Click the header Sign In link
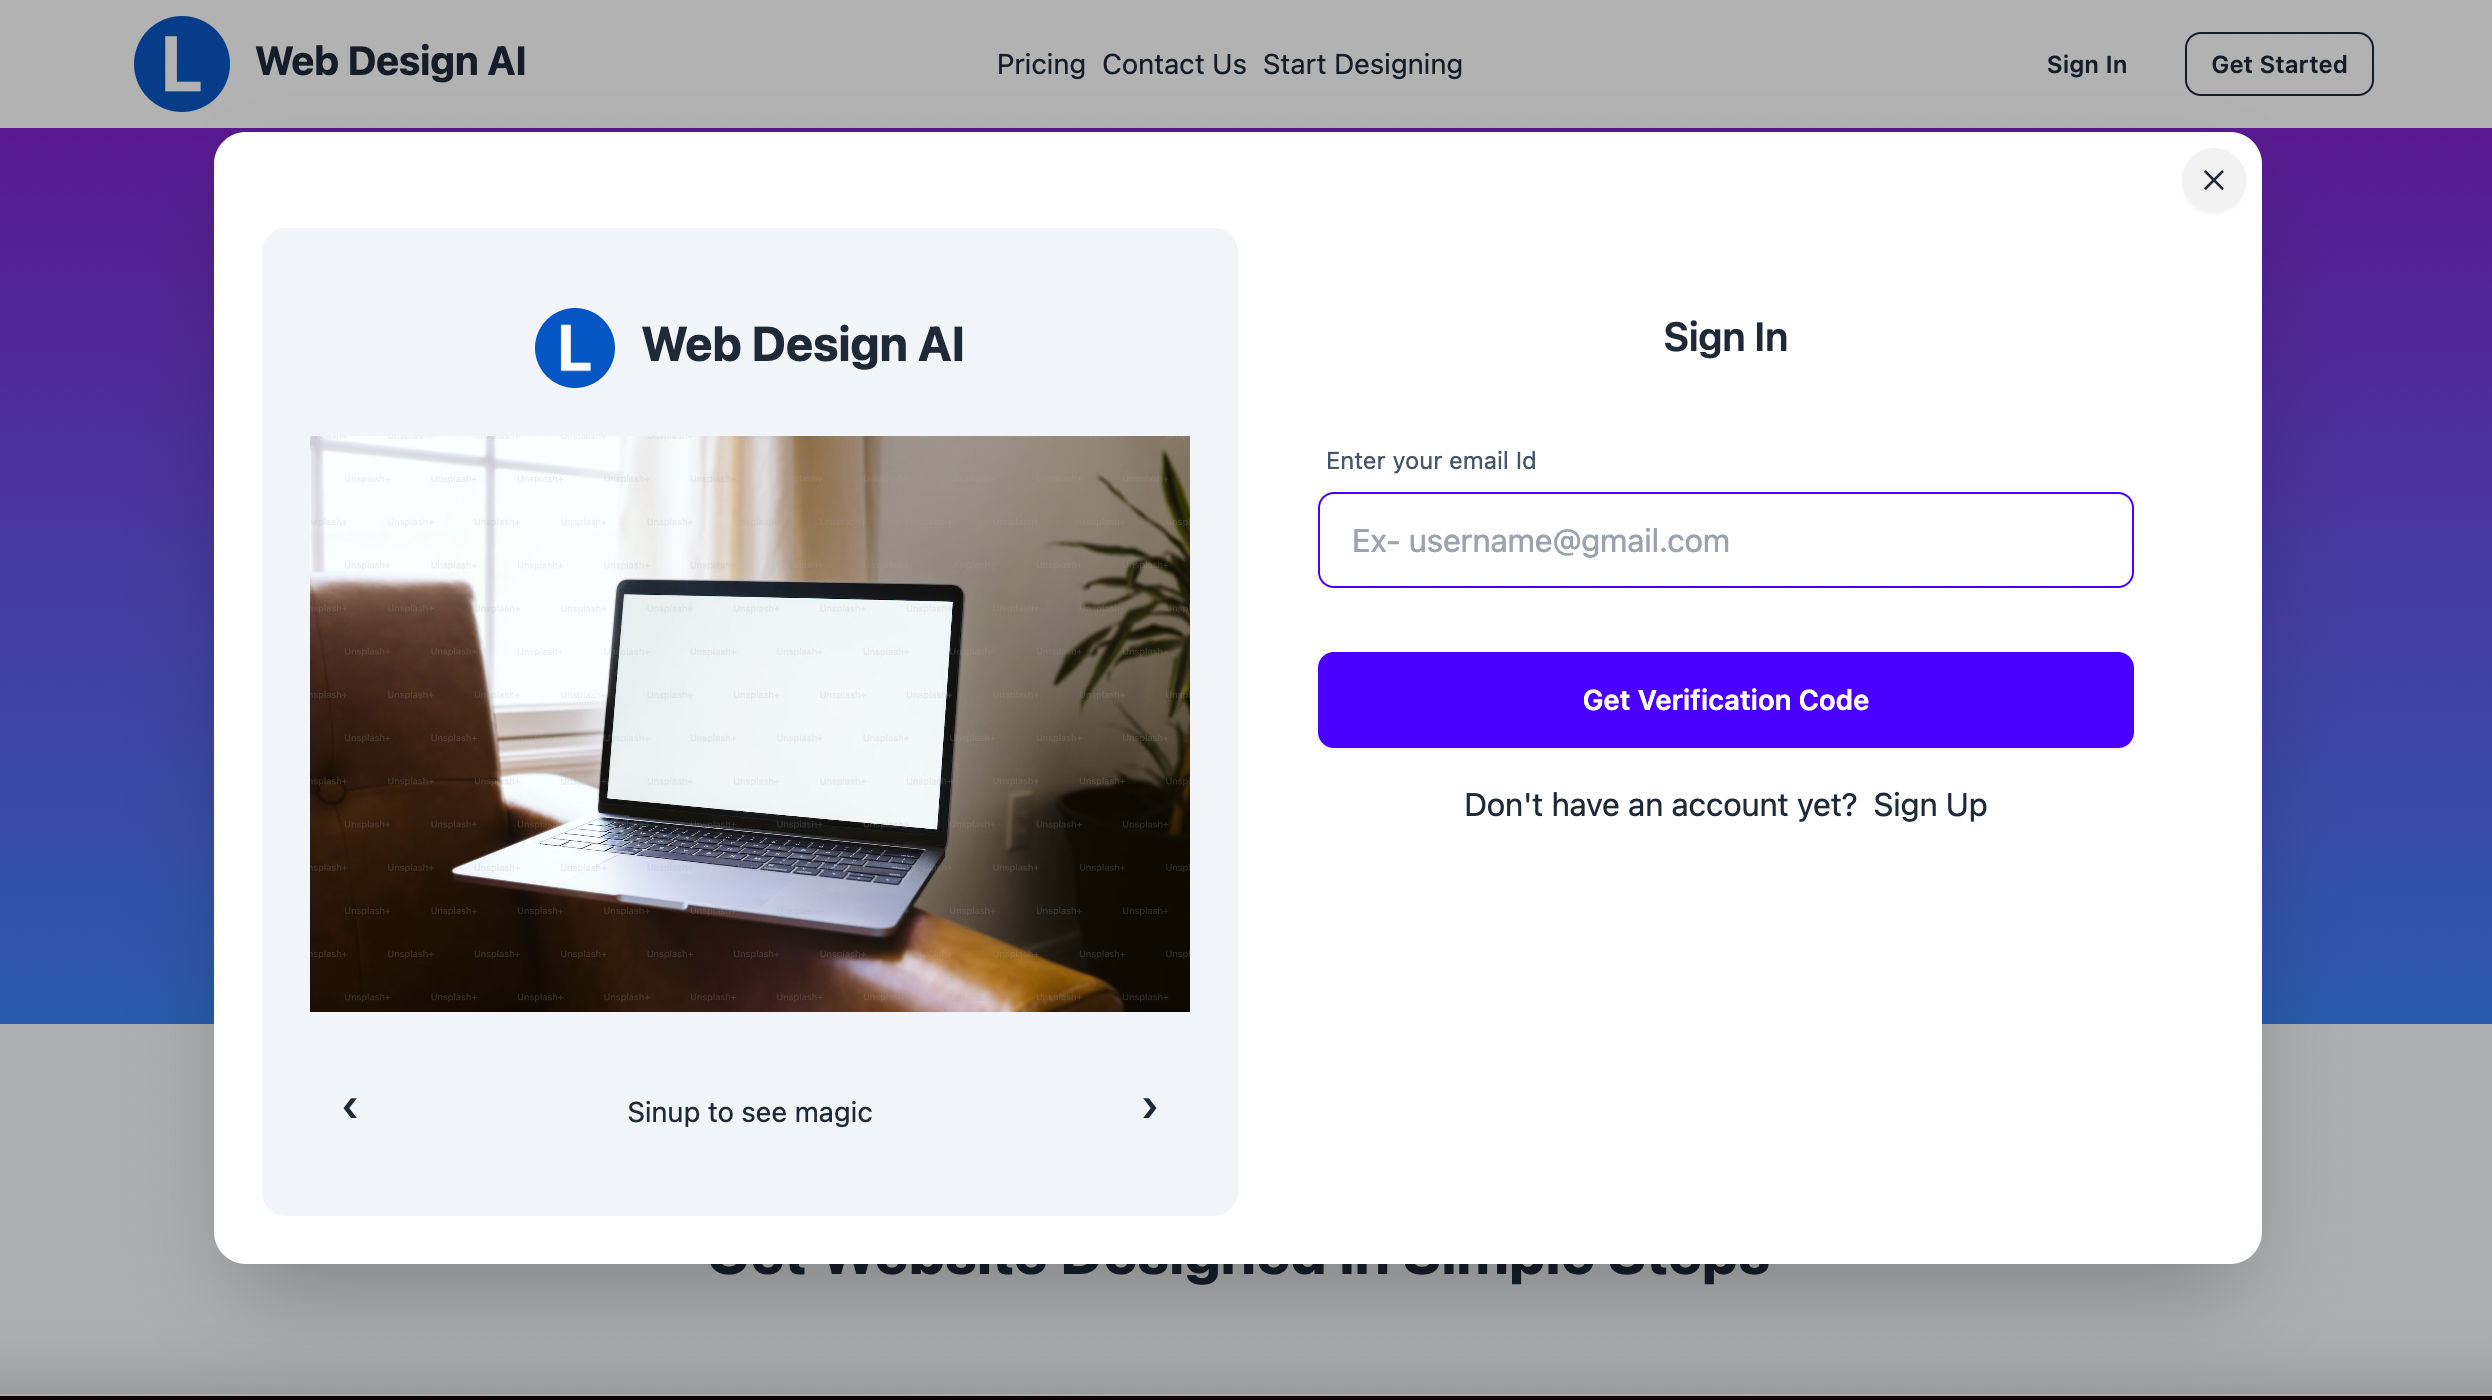This screenshot has height=1400, width=2492. coord(2087,64)
